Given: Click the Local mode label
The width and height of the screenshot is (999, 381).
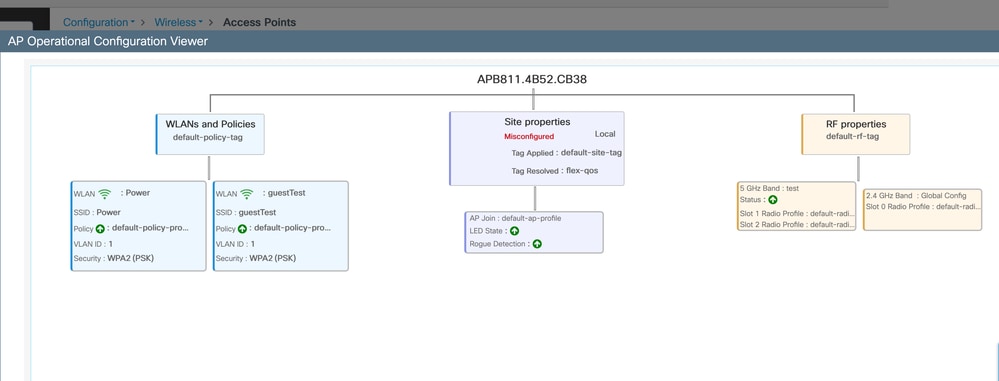Looking at the screenshot, I should (605, 134).
